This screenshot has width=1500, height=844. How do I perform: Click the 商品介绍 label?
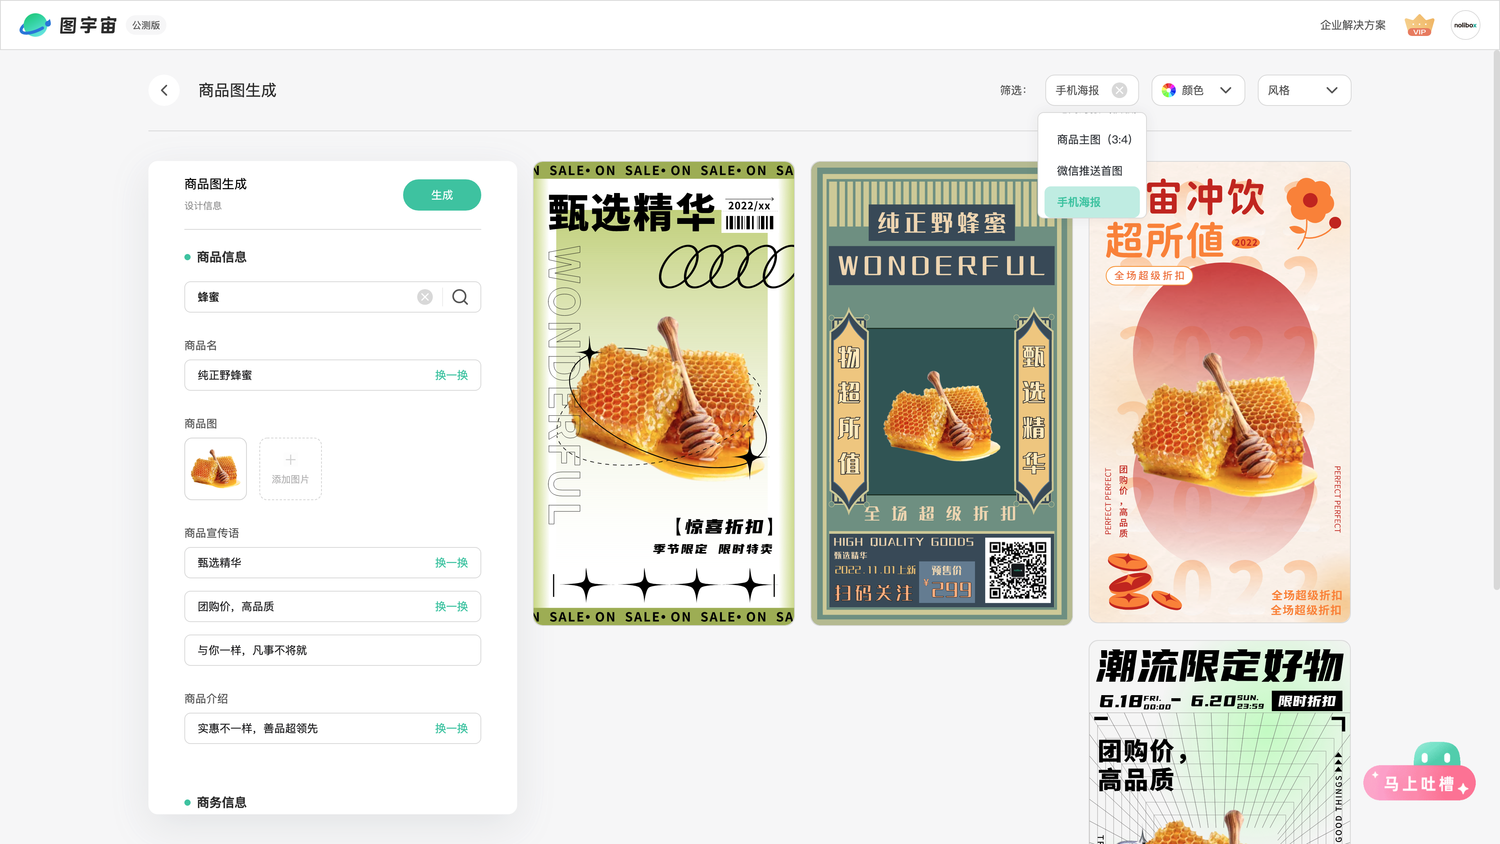(x=206, y=699)
